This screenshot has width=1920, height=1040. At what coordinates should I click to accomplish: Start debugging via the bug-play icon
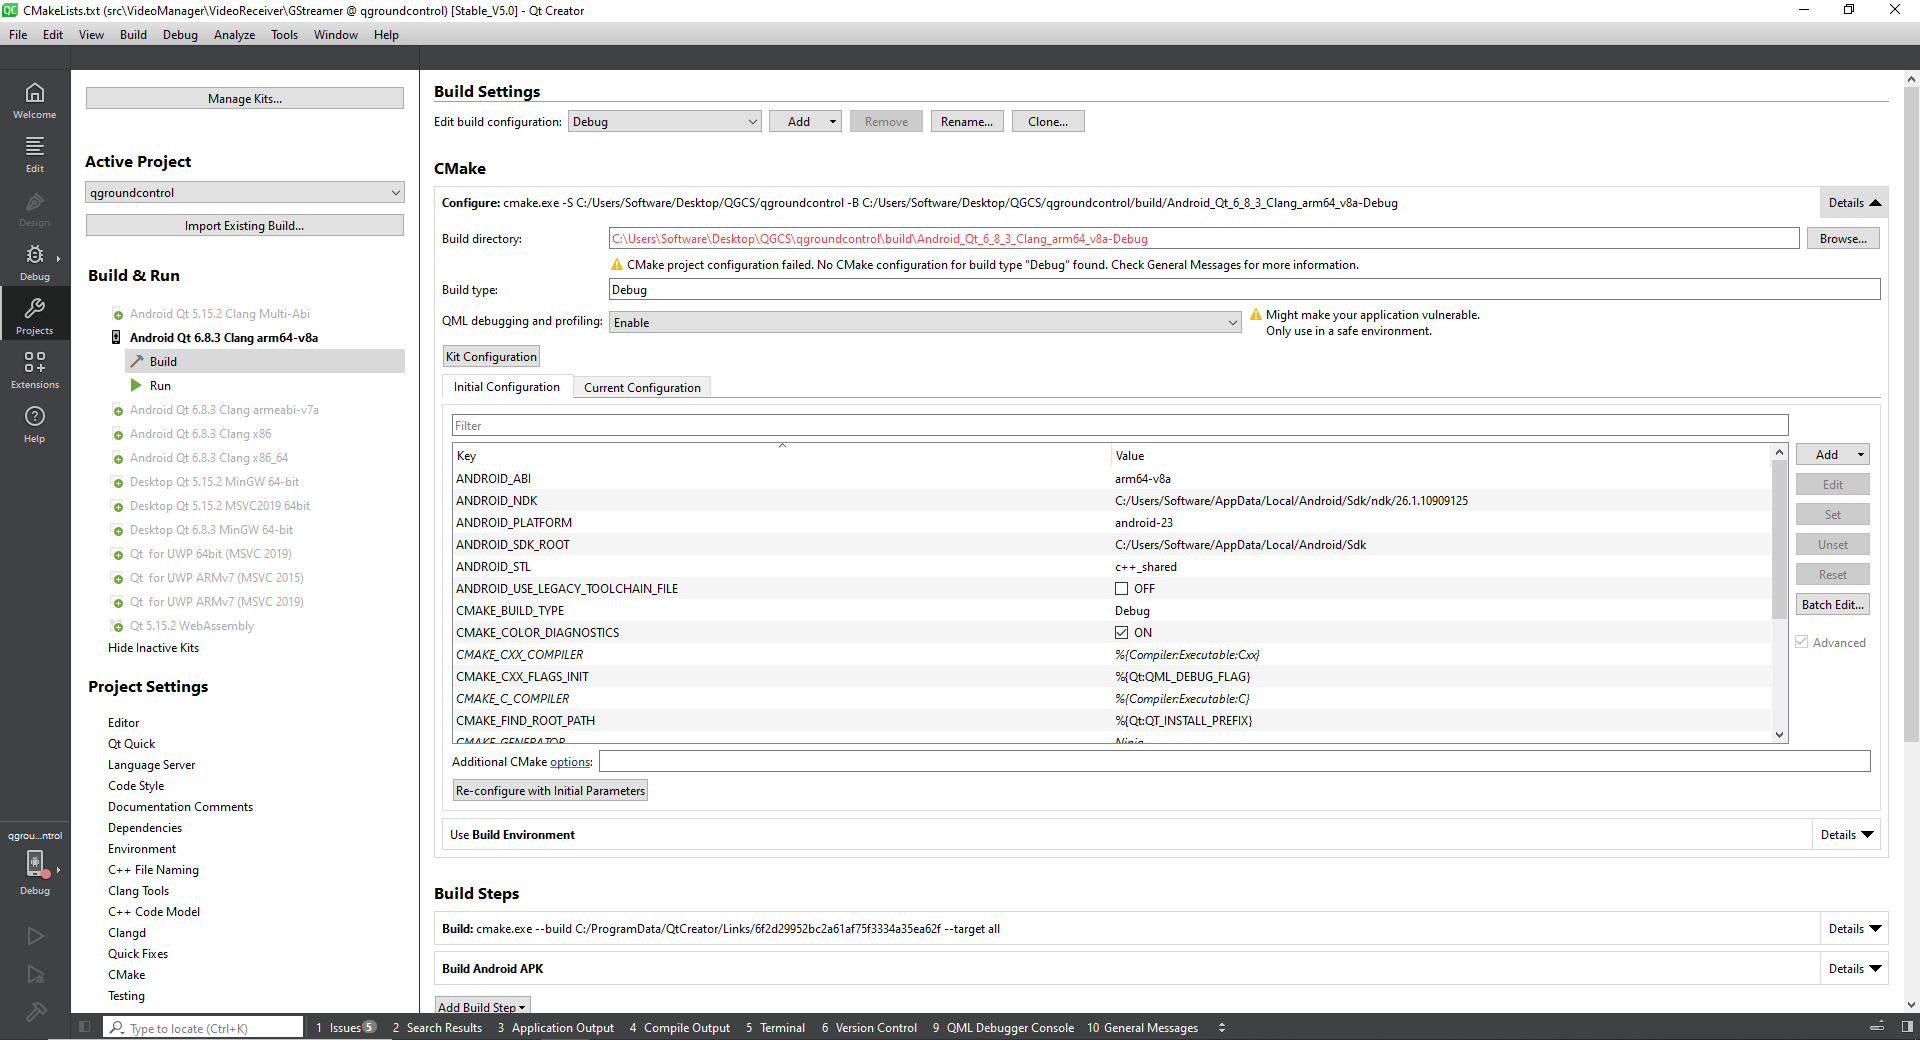tap(35, 975)
